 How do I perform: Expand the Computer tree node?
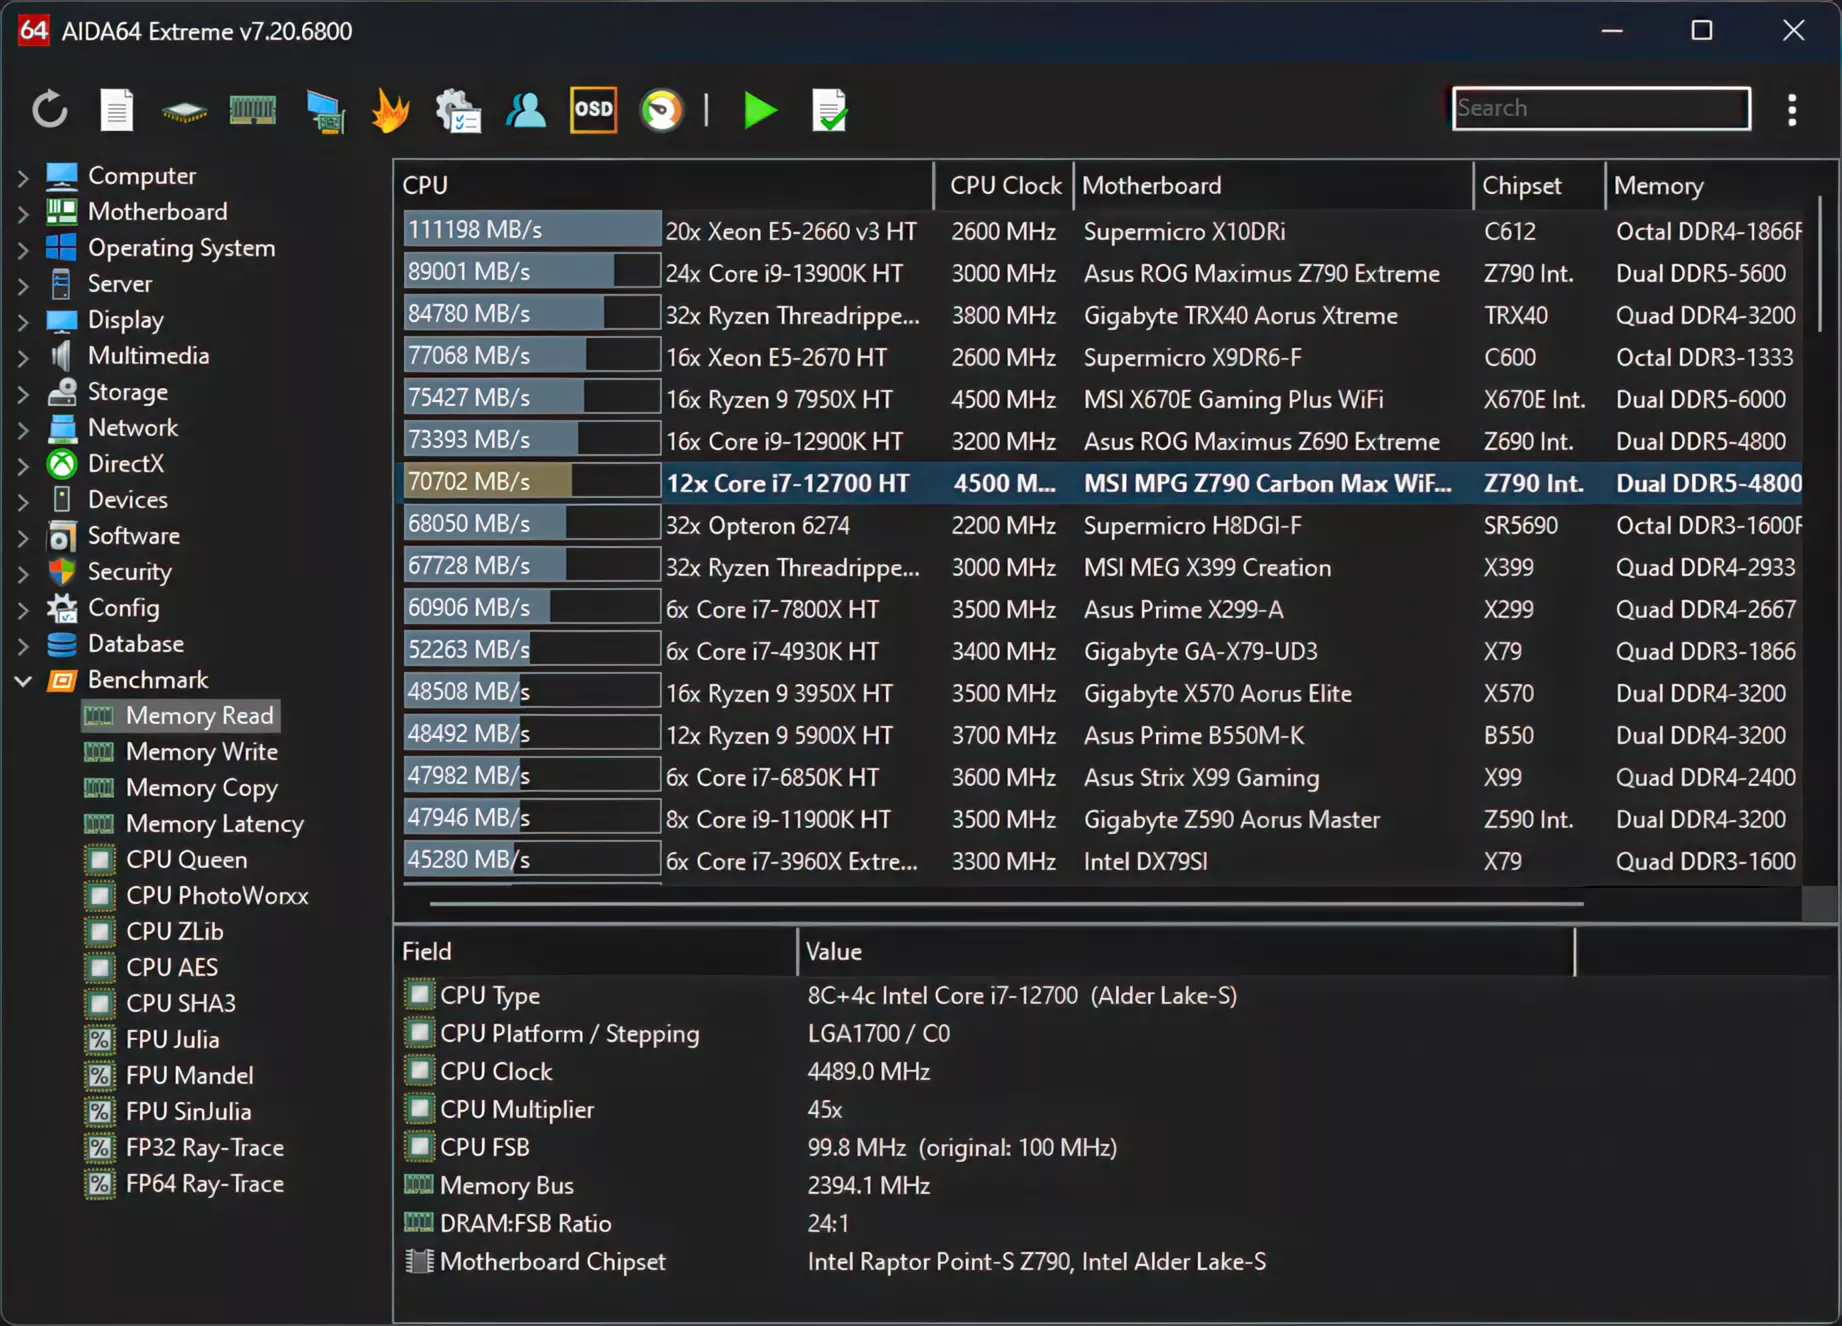(23, 177)
